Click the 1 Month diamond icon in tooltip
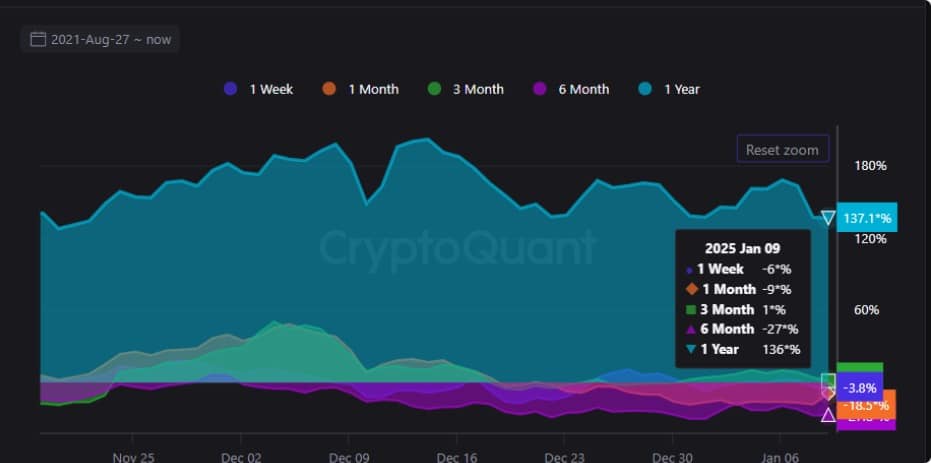Screen dimensions: 931x463 (x=689, y=289)
